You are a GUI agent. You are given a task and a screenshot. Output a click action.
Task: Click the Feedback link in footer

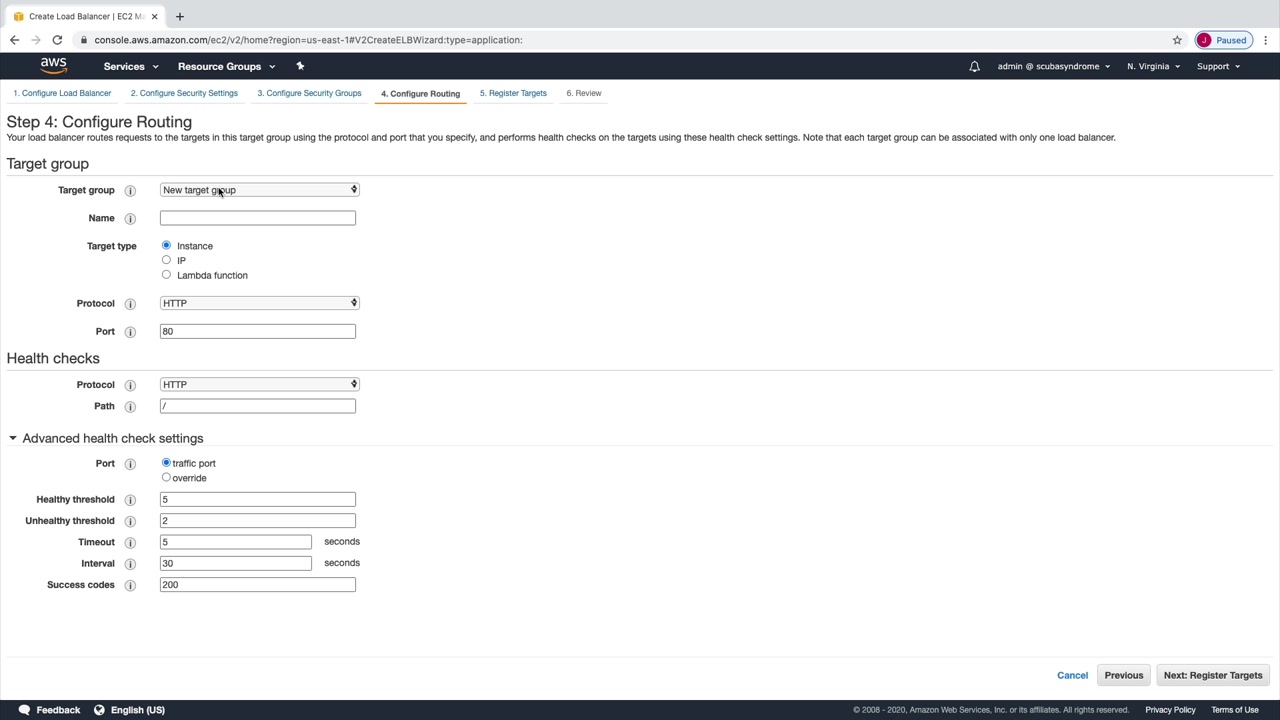(x=58, y=710)
